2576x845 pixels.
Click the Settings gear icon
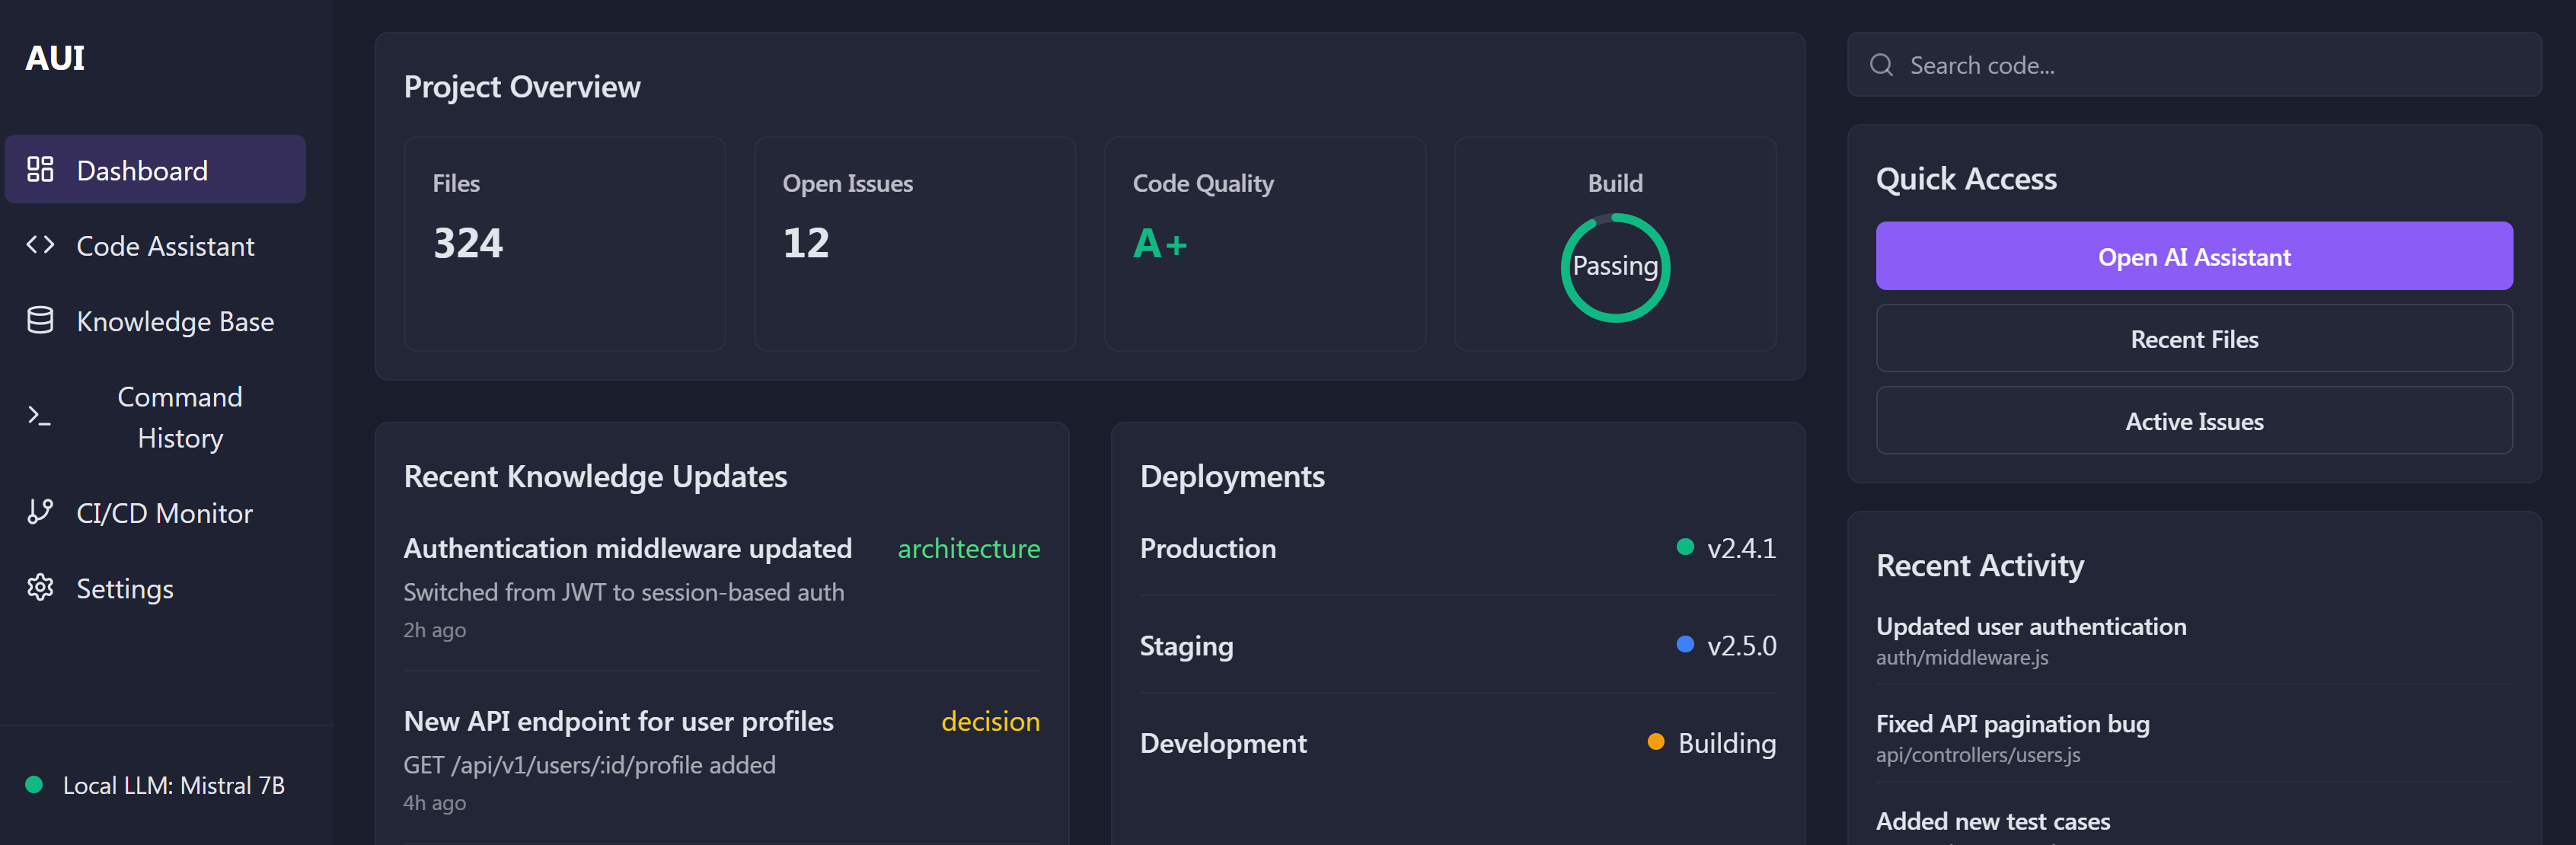(x=40, y=587)
